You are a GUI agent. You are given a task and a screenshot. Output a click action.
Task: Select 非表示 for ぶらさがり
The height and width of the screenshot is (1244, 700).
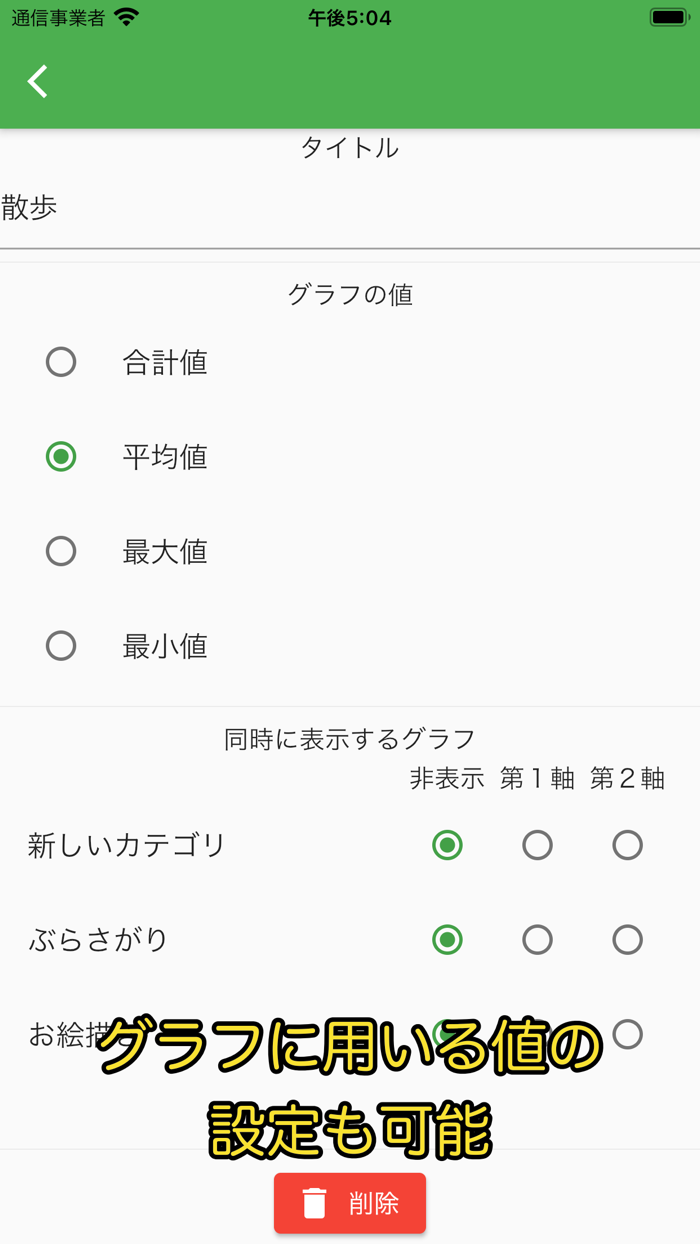point(447,939)
